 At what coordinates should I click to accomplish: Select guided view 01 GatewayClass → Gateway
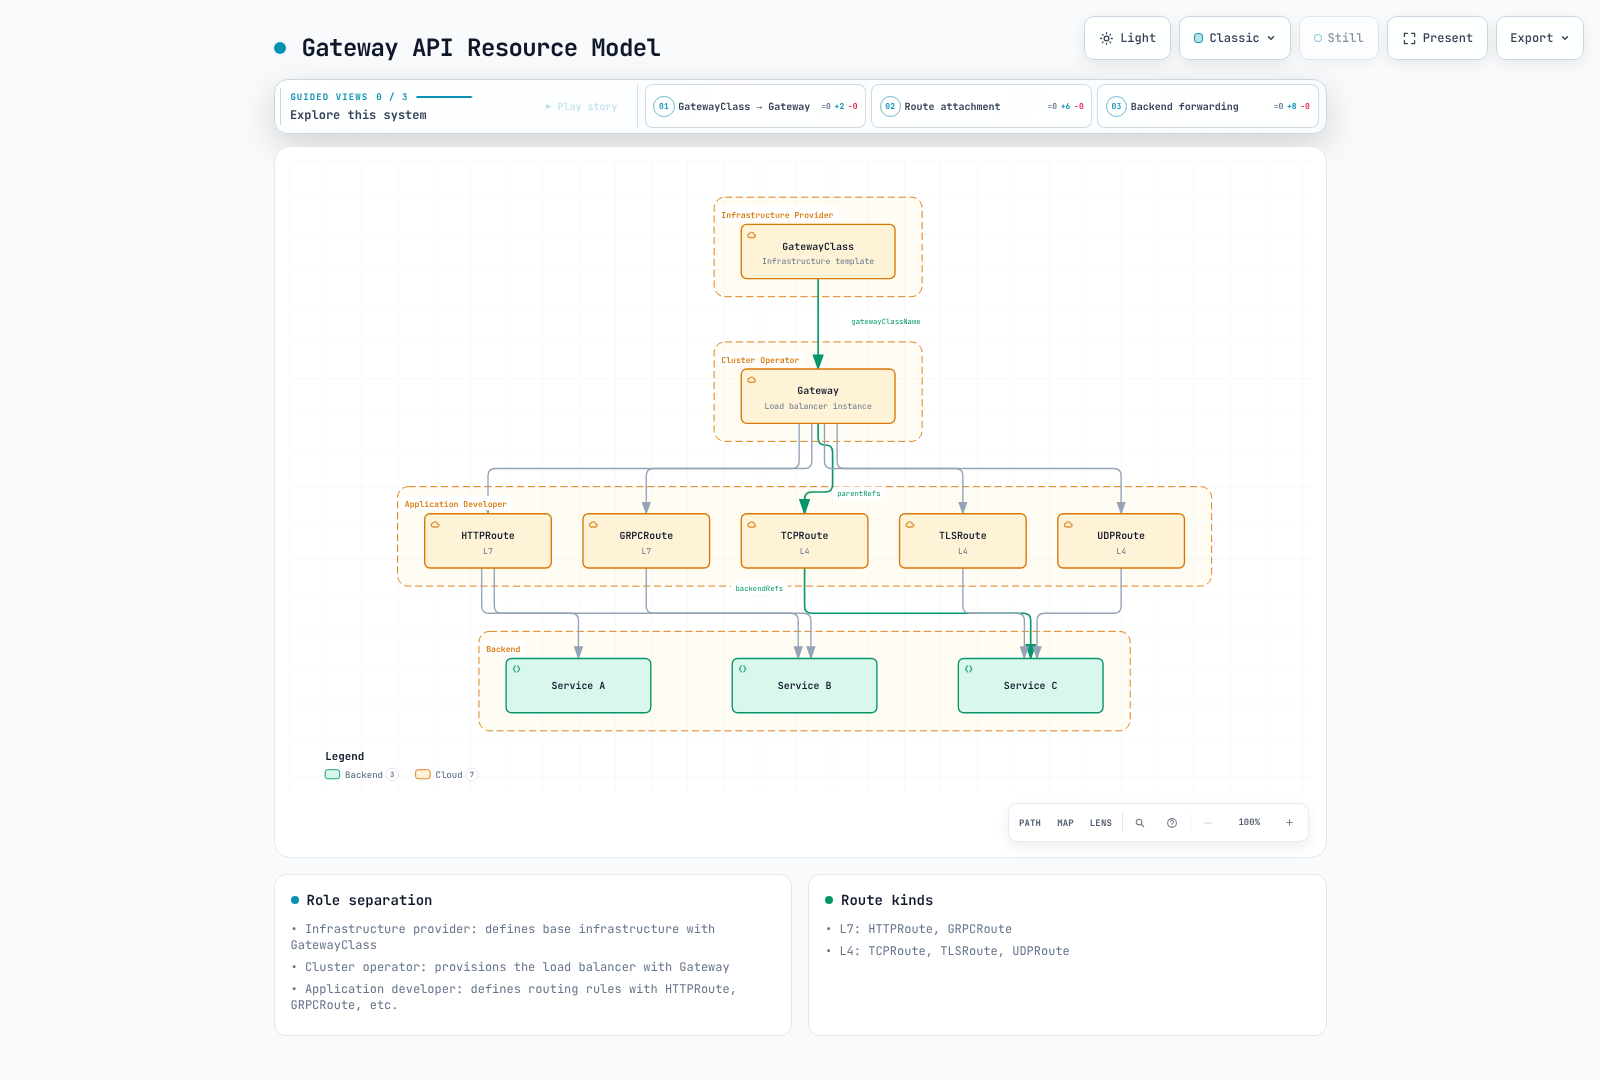(x=755, y=106)
